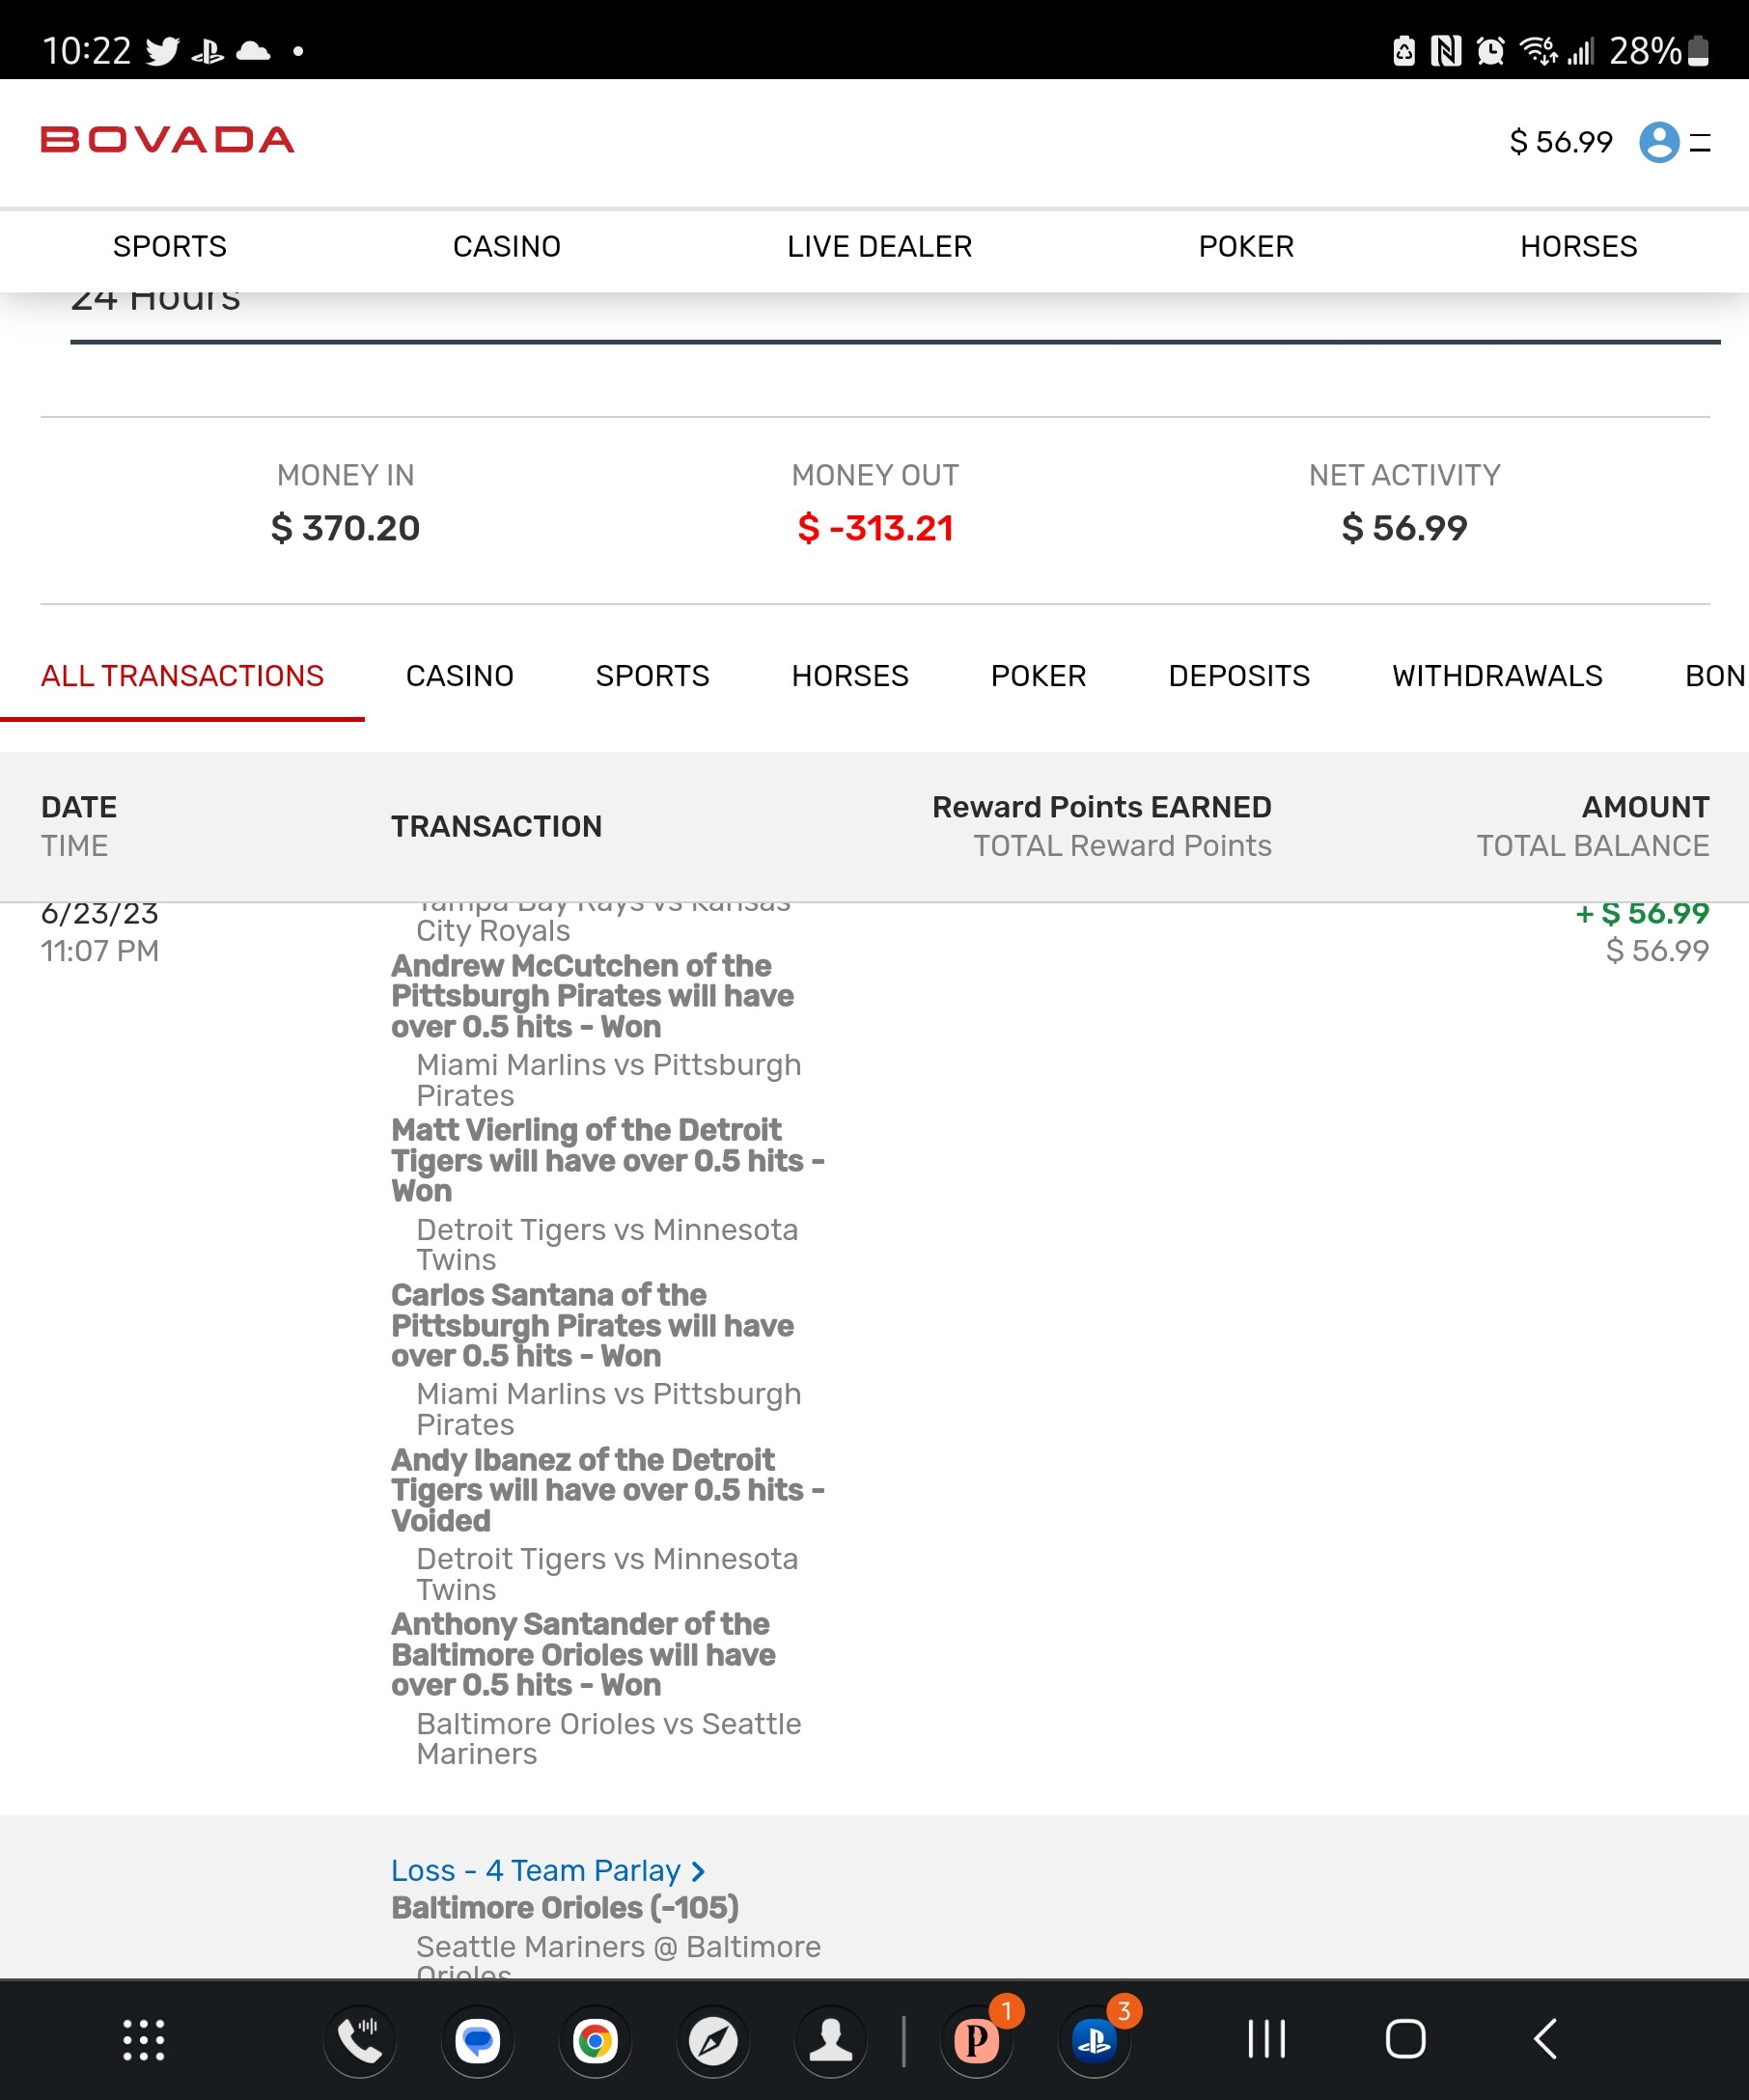Image resolution: width=1749 pixels, height=2100 pixels.
Task: Open the recent apps view
Action: (1266, 2040)
